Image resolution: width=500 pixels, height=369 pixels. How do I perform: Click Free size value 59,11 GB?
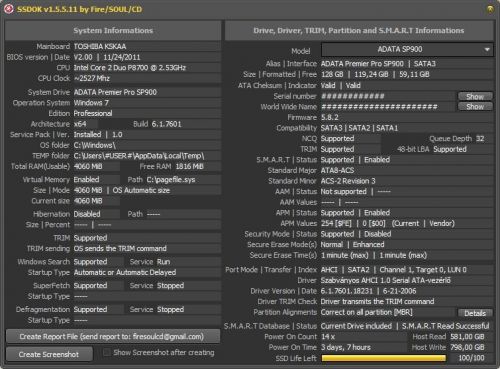[414, 74]
